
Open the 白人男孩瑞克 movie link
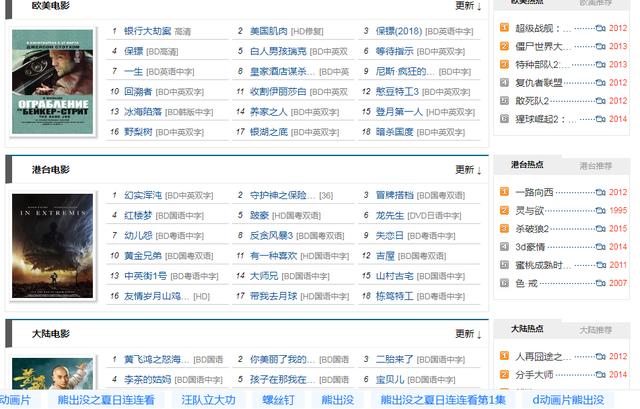pyautogui.click(x=278, y=51)
